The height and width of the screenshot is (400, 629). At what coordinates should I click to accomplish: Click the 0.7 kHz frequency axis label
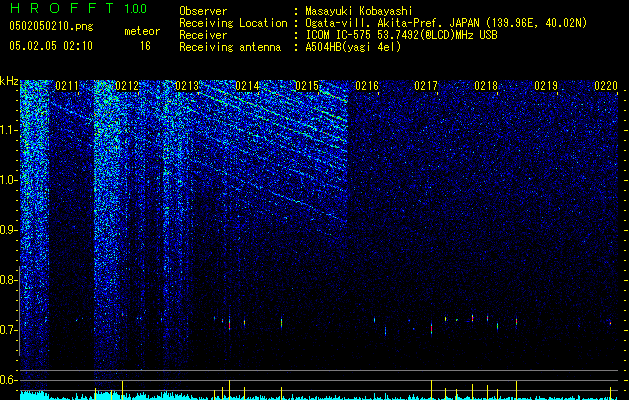8,330
